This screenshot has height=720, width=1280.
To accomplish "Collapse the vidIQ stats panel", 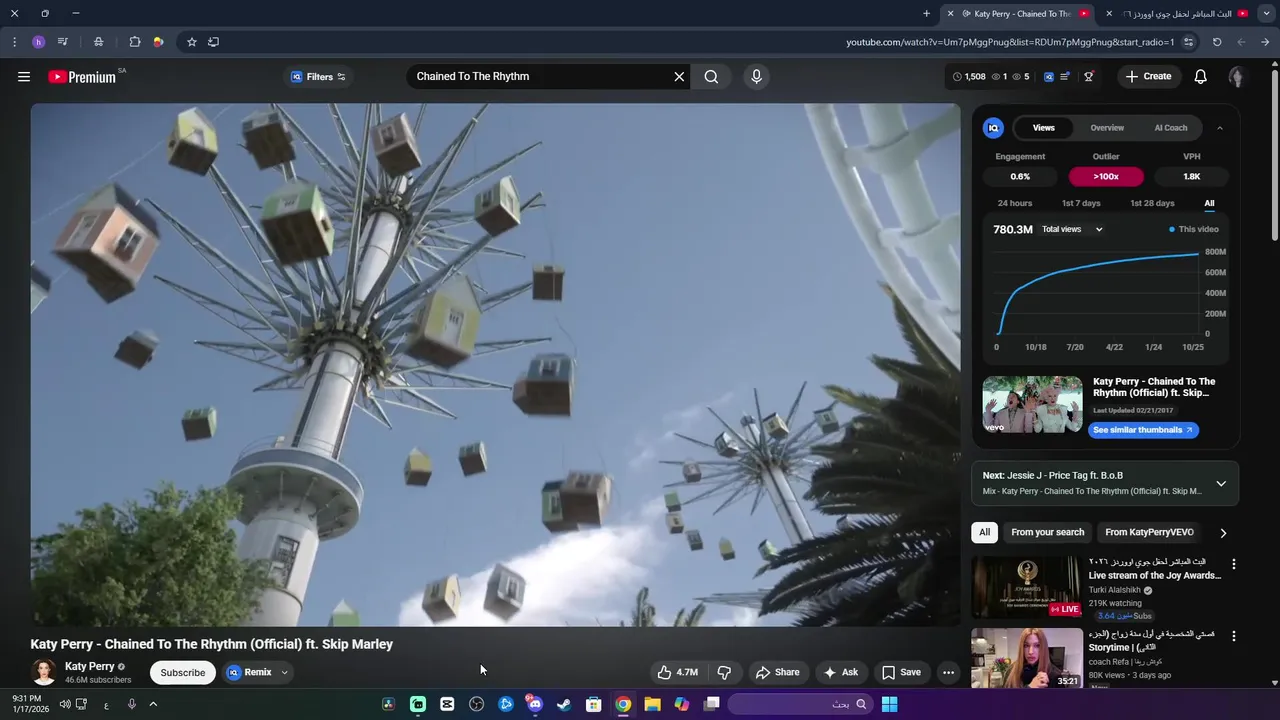I will [1220, 128].
